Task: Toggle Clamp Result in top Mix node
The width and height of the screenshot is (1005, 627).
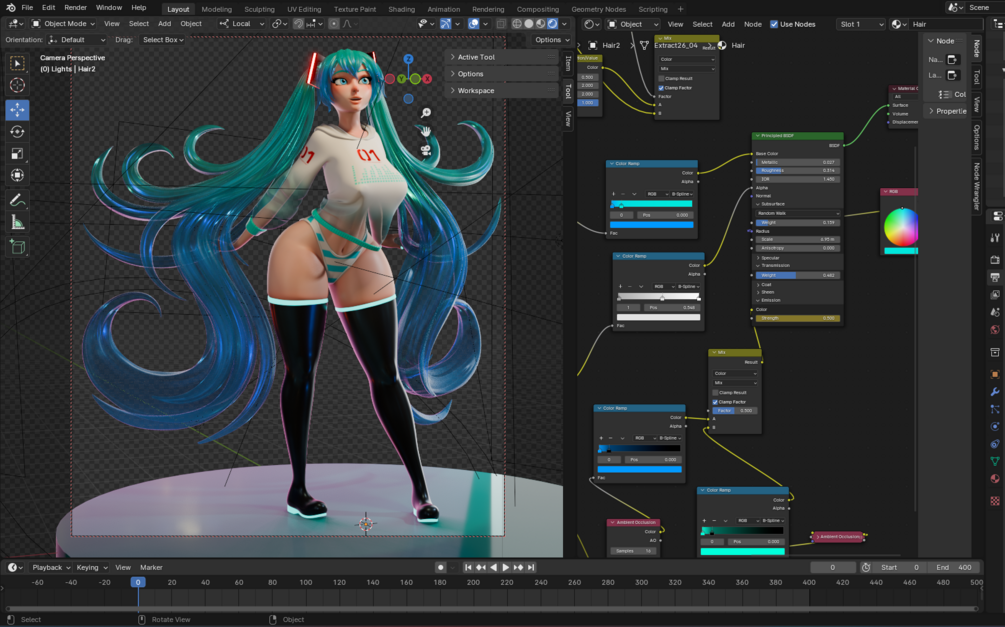Action: click(661, 78)
